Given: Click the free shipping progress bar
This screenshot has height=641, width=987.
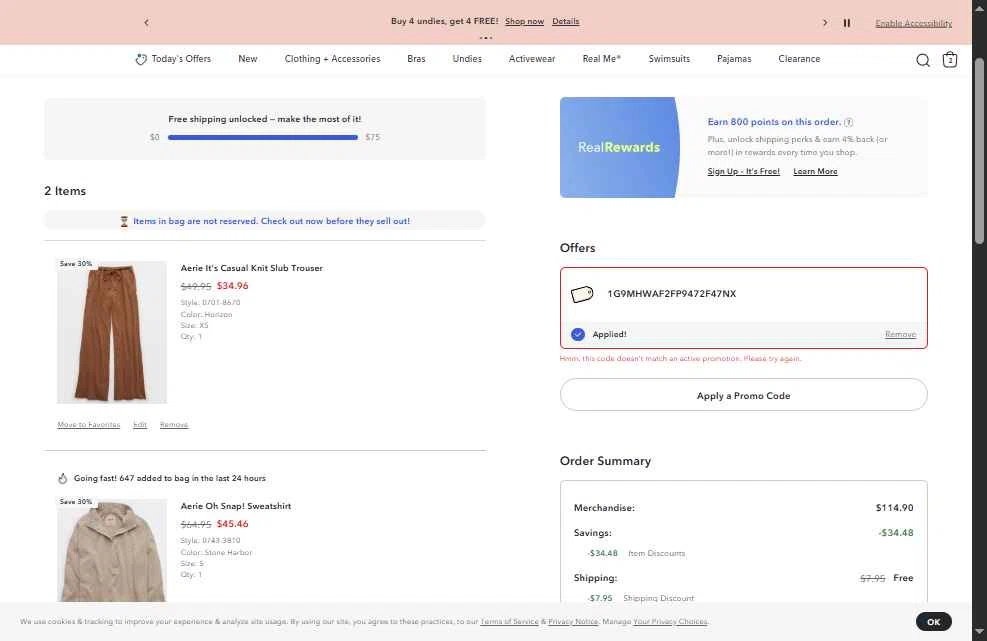Looking at the screenshot, I should (x=263, y=137).
